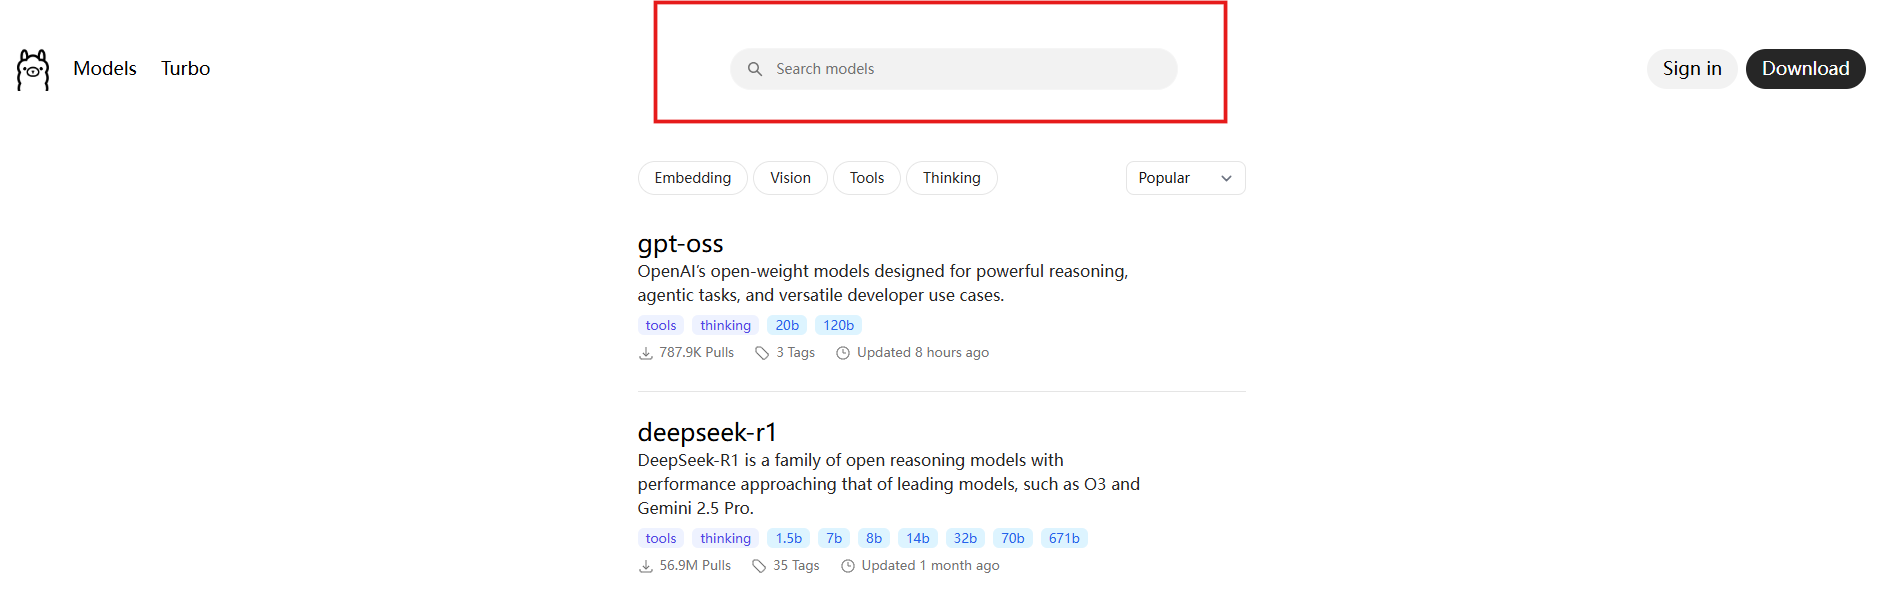
Task: Select the tools tag under deepseek-r1
Action: [661, 538]
